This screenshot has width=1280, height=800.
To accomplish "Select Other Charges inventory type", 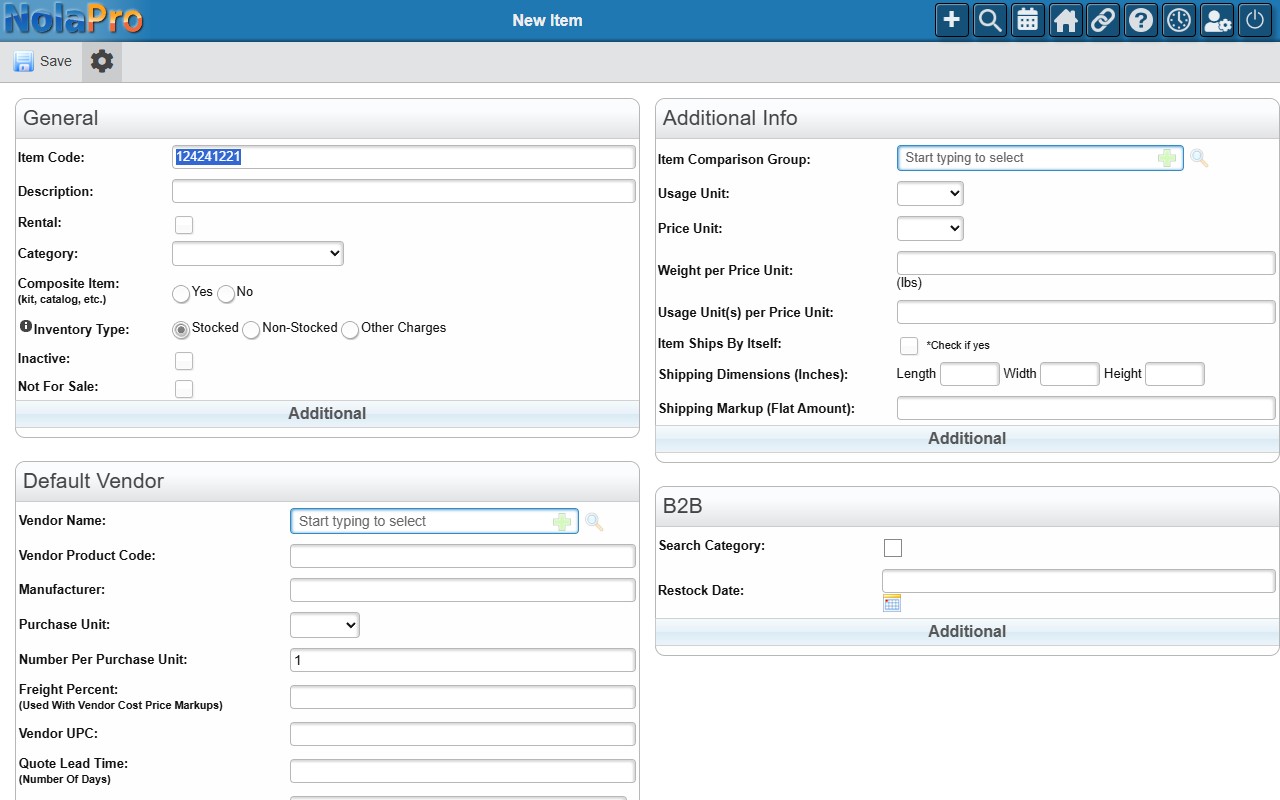I will pos(350,330).
